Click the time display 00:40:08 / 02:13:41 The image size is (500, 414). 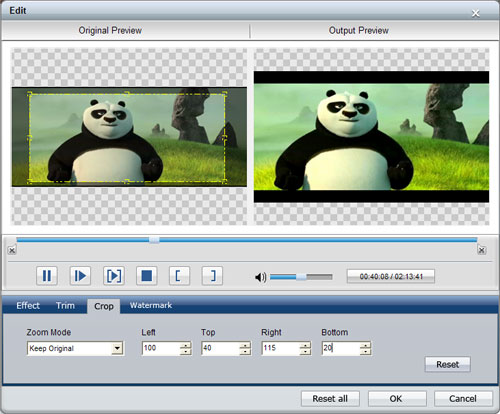coord(391,276)
